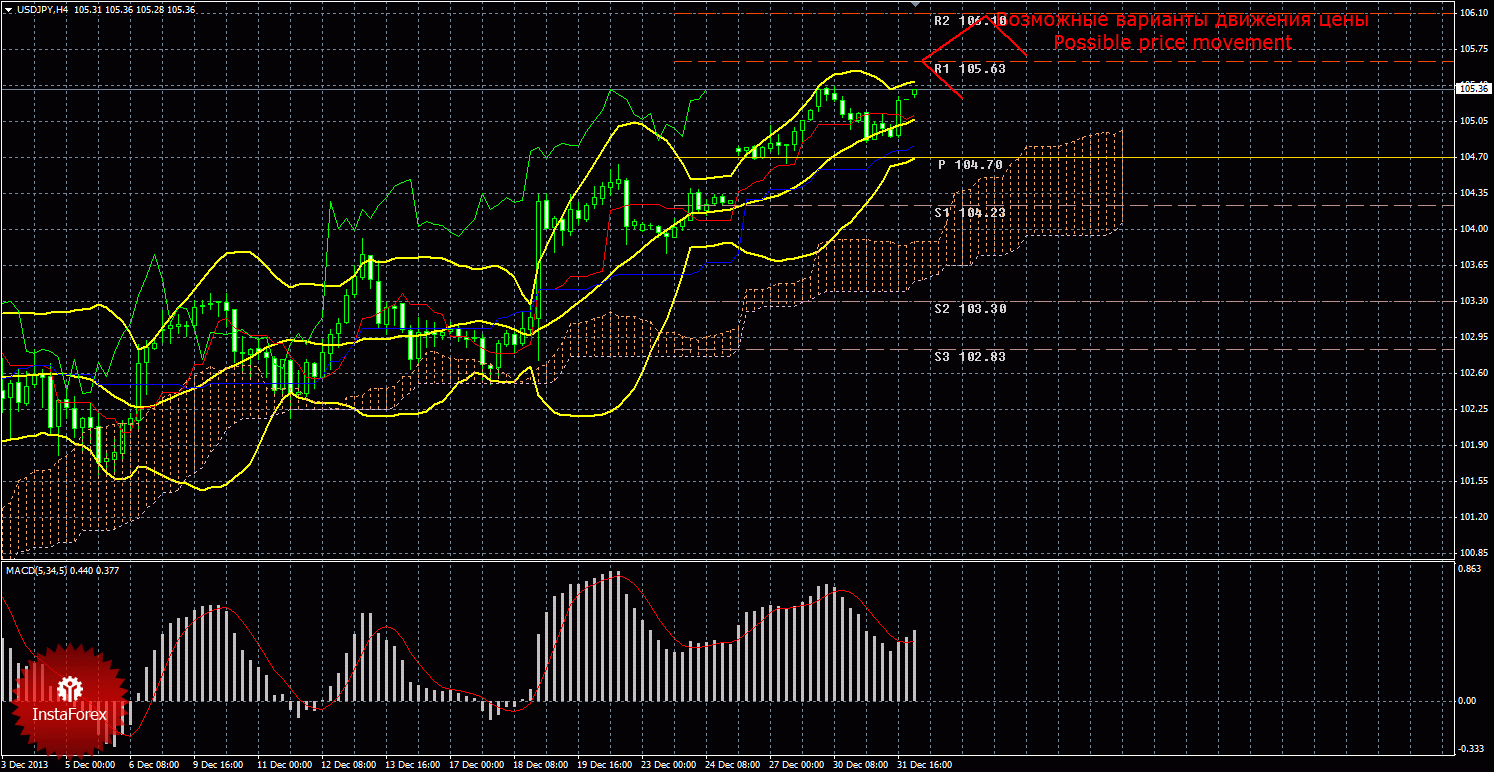The image size is (1494, 772).
Task: Select the R2 pivot level label
Action: [x=969, y=20]
